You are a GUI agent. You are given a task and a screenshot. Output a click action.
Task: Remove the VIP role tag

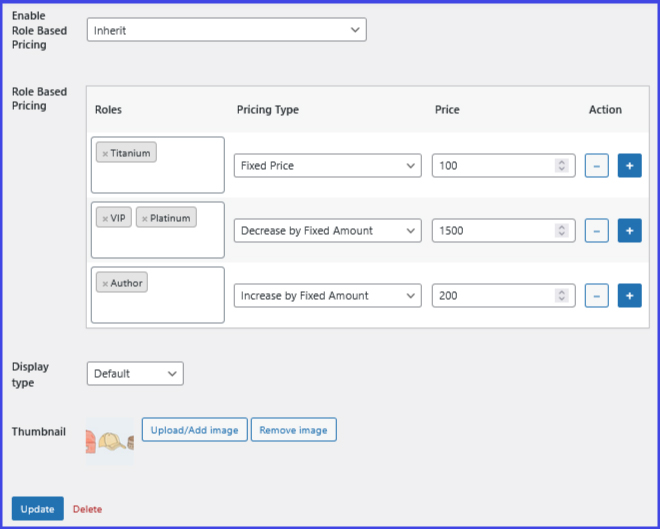105,218
